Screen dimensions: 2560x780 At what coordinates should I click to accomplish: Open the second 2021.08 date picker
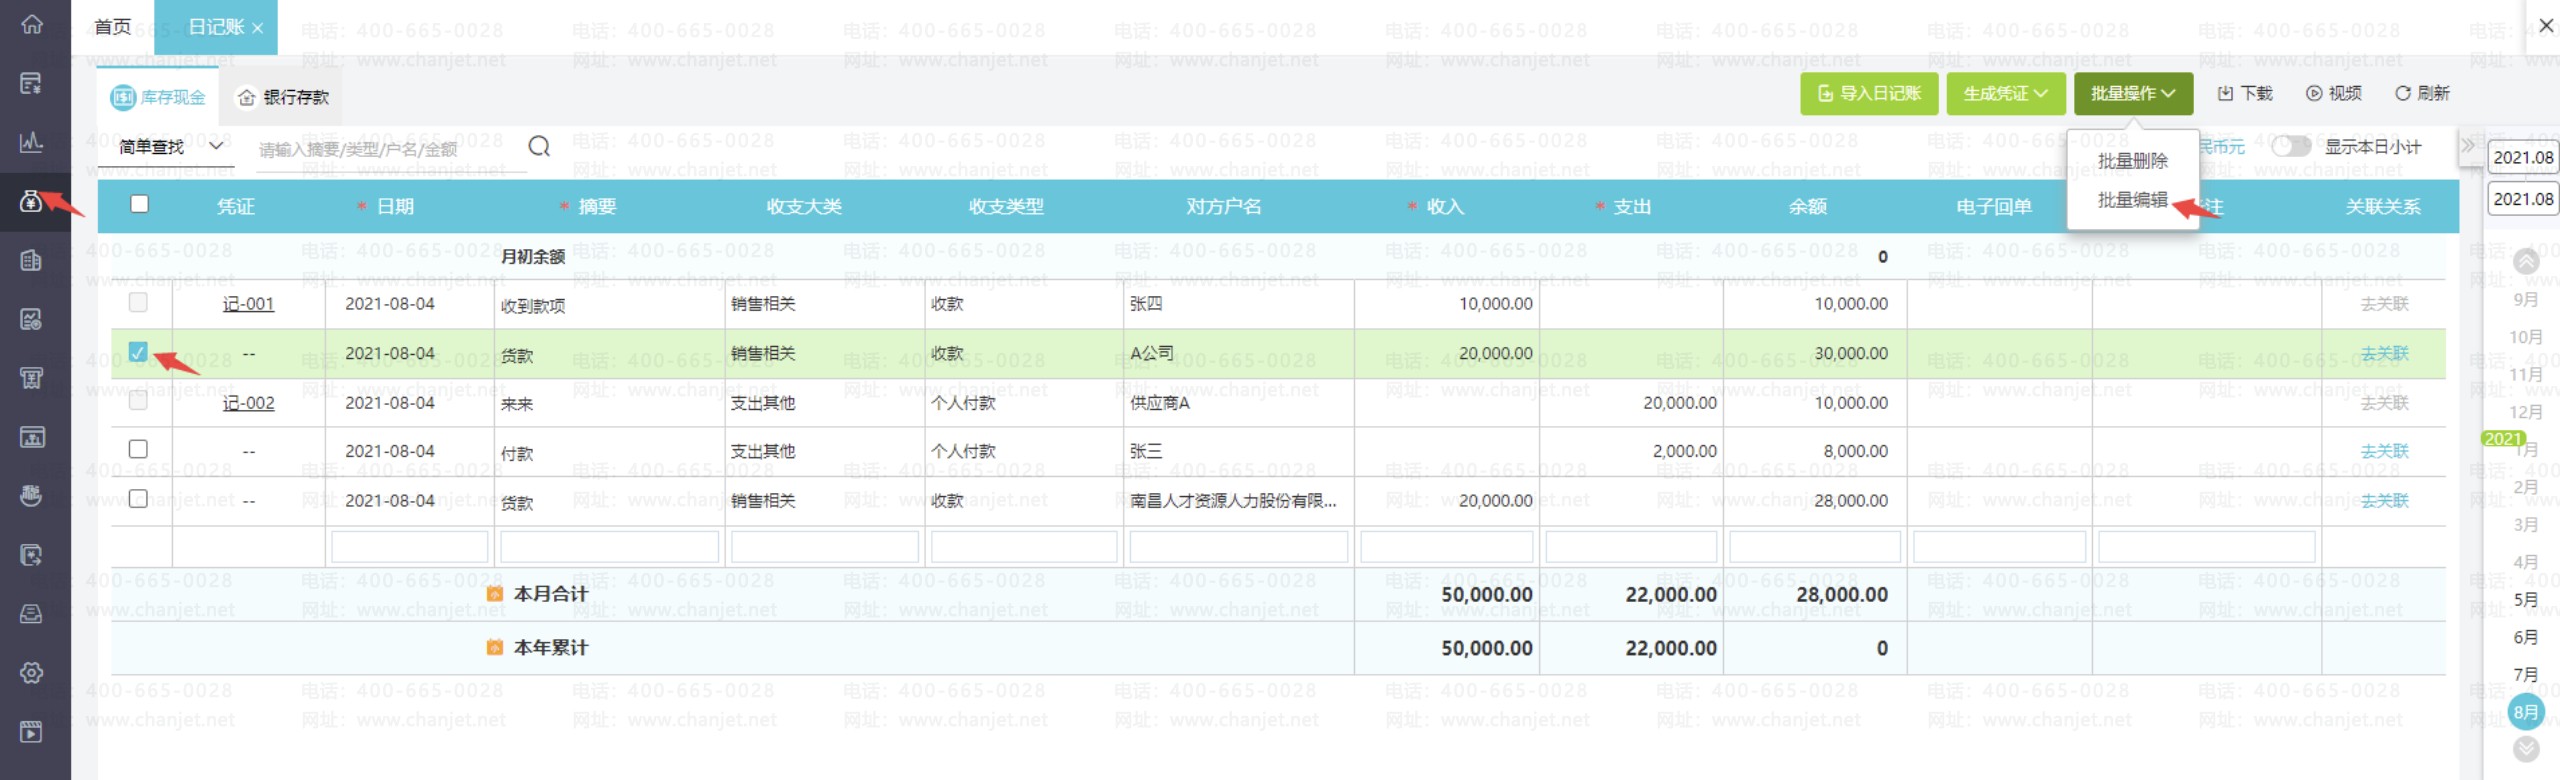pyautogui.click(x=2522, y=198)
